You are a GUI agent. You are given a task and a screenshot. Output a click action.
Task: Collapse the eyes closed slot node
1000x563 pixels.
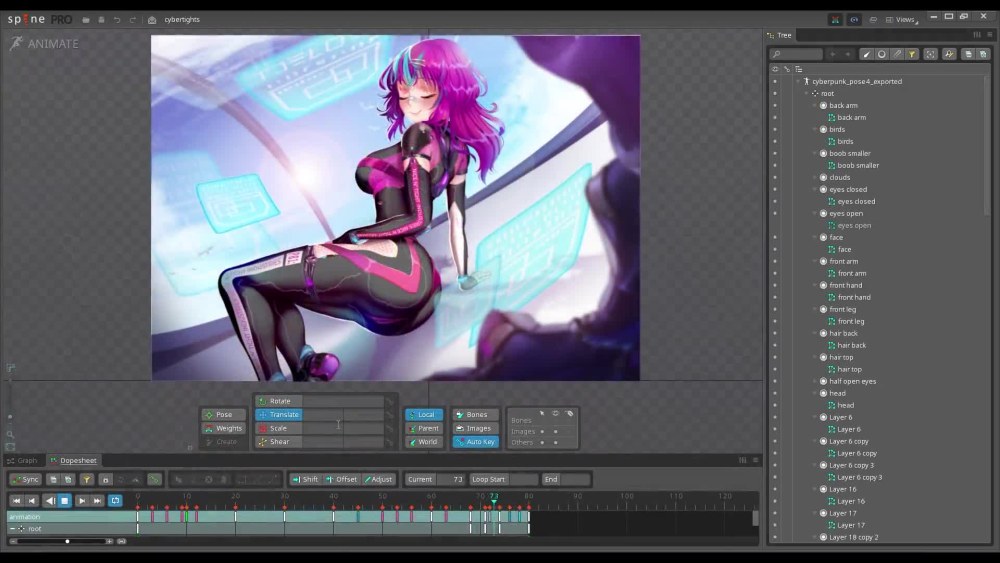pos(815,189)
